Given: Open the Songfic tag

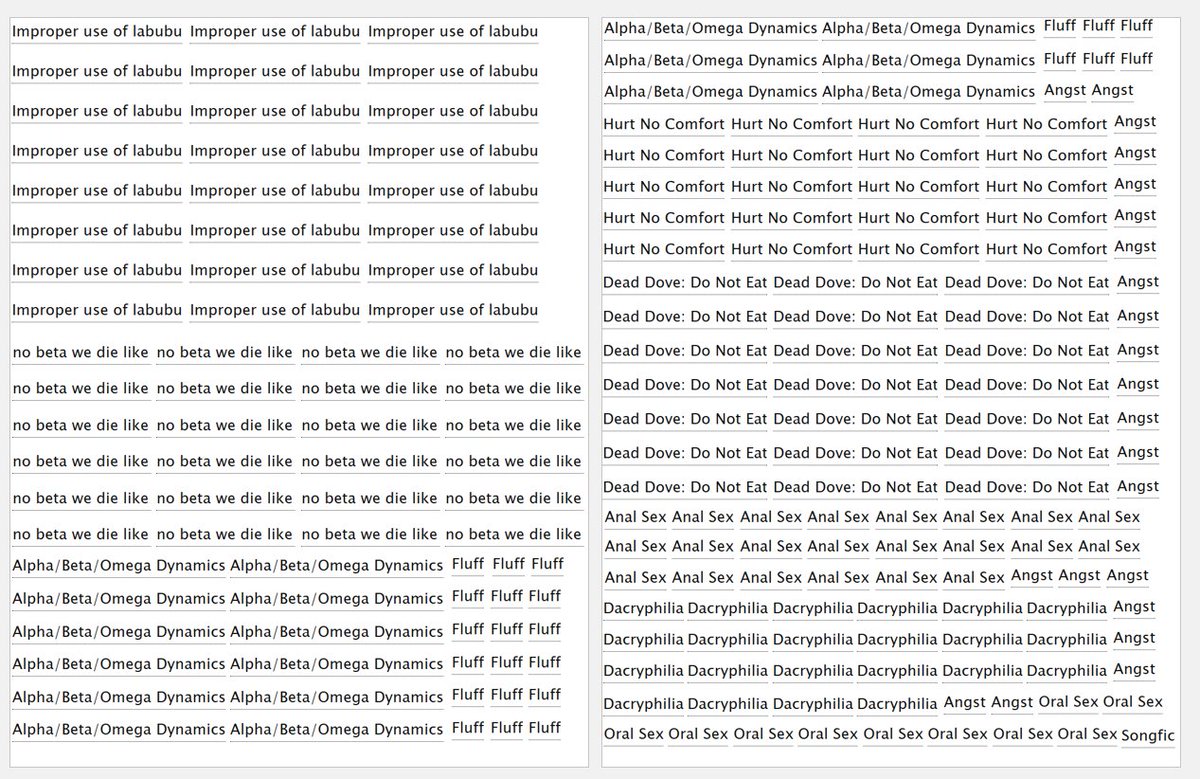Looking at the screenshot, I should 1148,735.
